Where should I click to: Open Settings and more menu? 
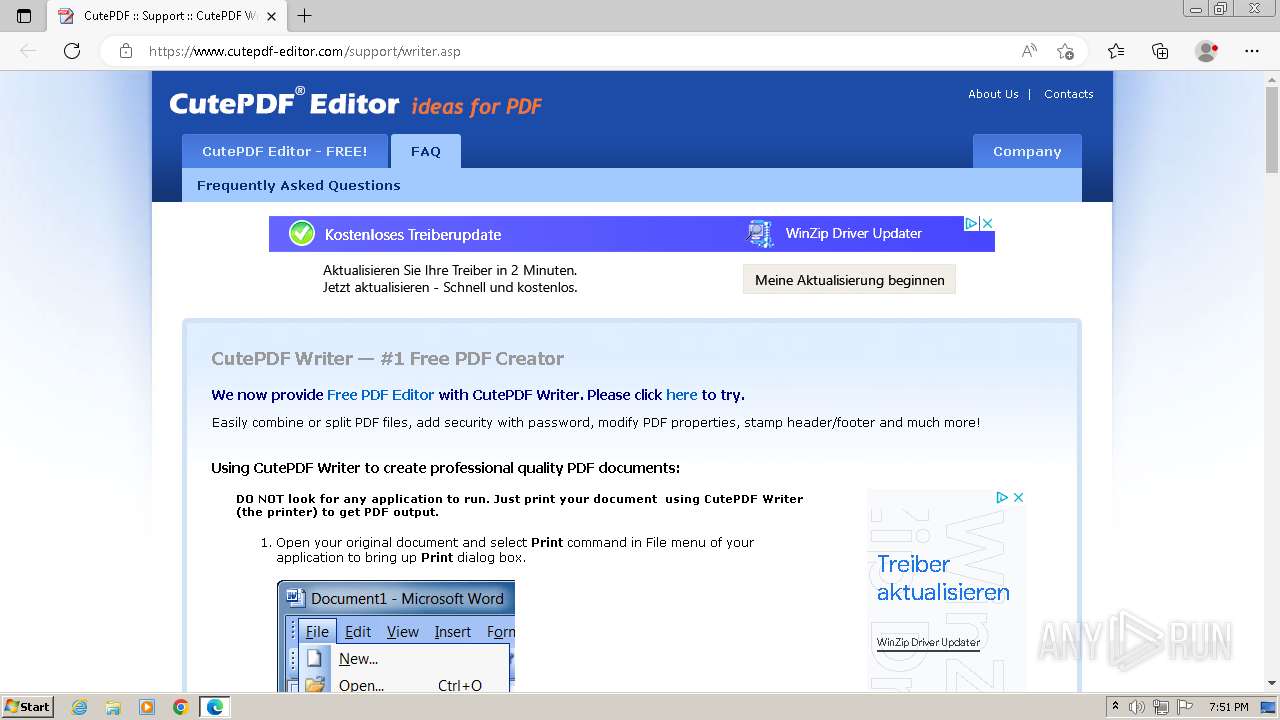1252,51
